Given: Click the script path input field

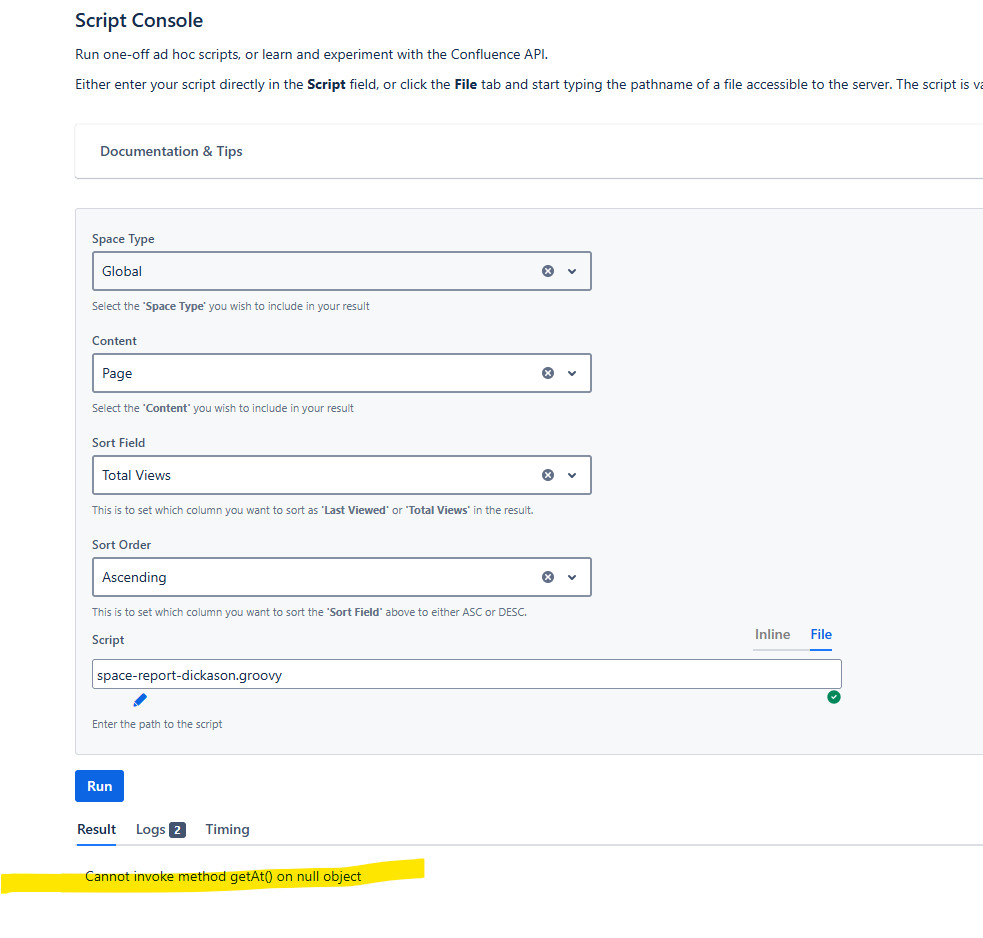Looking at the screenshot, I should (466, 674).
